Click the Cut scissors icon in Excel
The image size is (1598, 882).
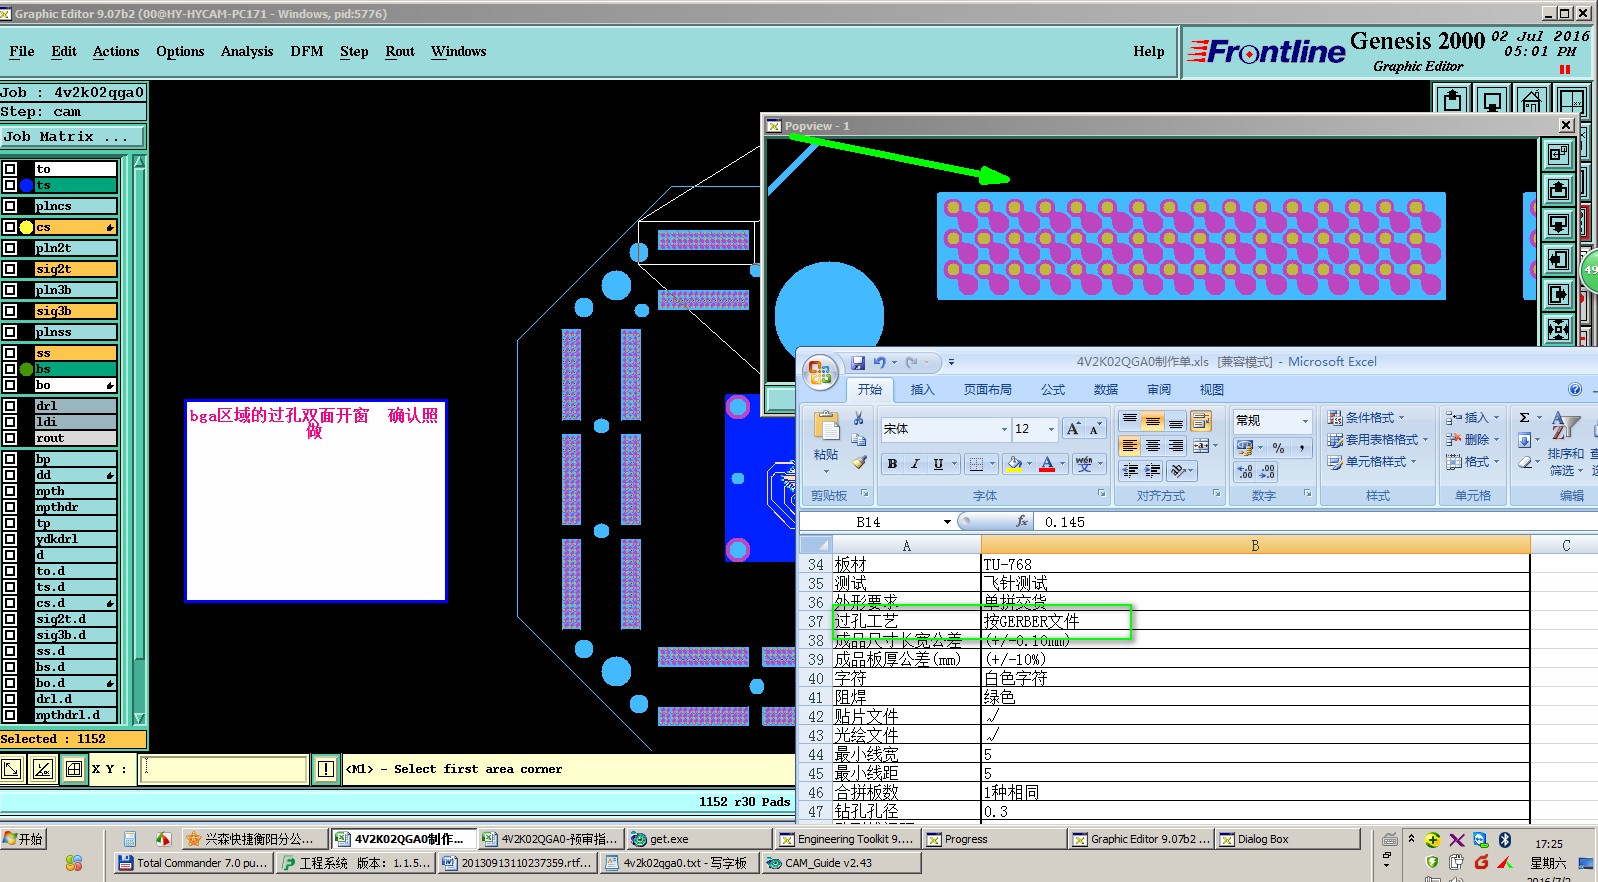[859, 418]
